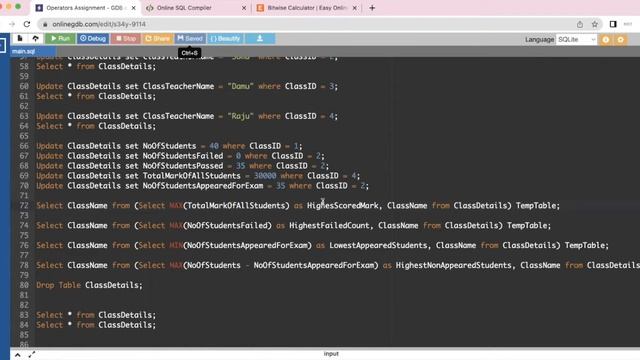This screenshot has width=640, height=360.
Task: Open a new browser tab
Action: [x=372, y=8]
